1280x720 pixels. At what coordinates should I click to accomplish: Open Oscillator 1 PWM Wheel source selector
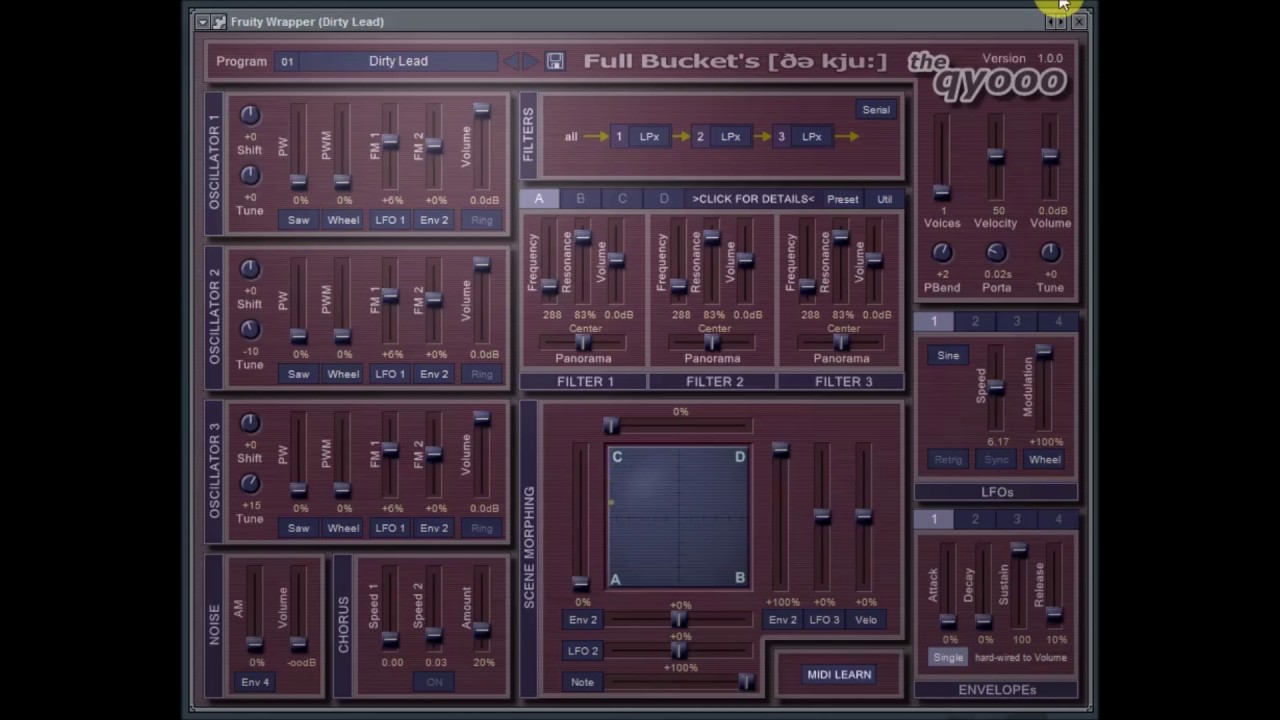click(x=343, y=220)
